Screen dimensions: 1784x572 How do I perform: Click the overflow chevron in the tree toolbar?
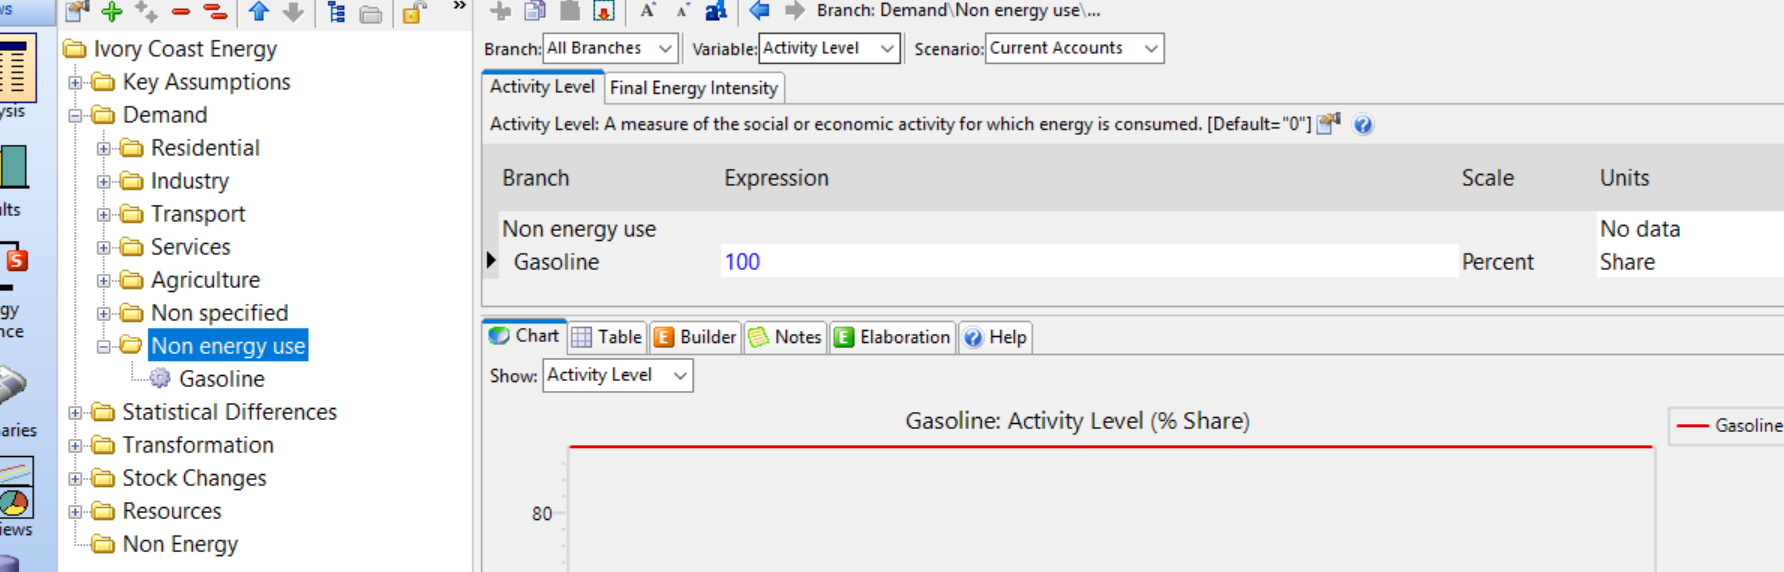click(459, 7)
